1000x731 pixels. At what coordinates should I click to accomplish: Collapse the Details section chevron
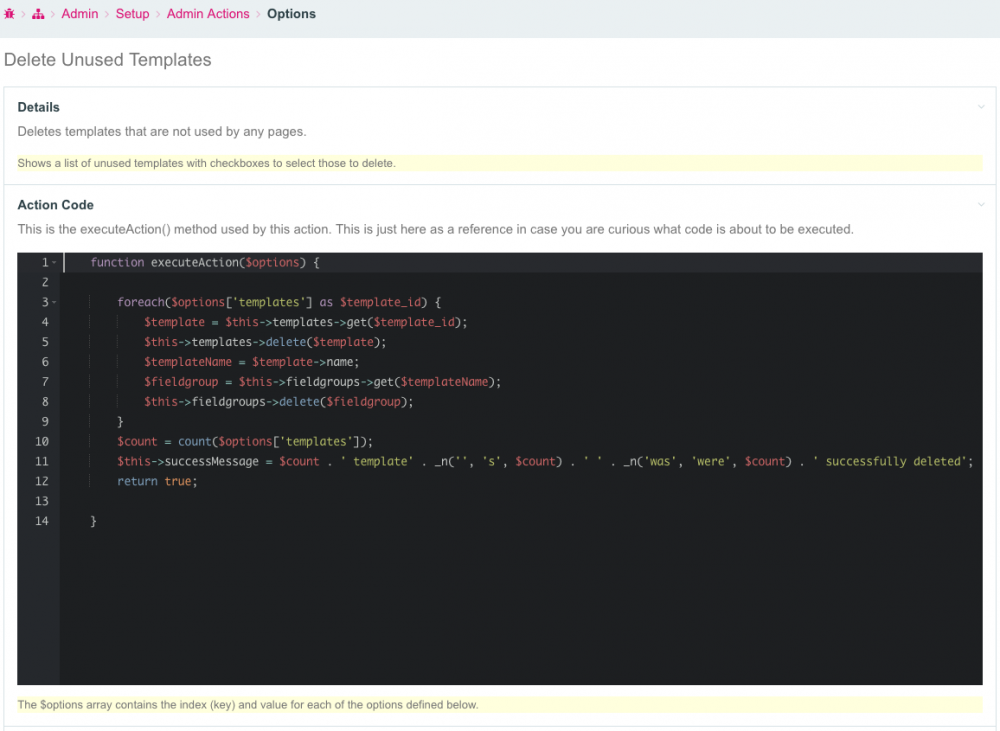click(981, 107)
